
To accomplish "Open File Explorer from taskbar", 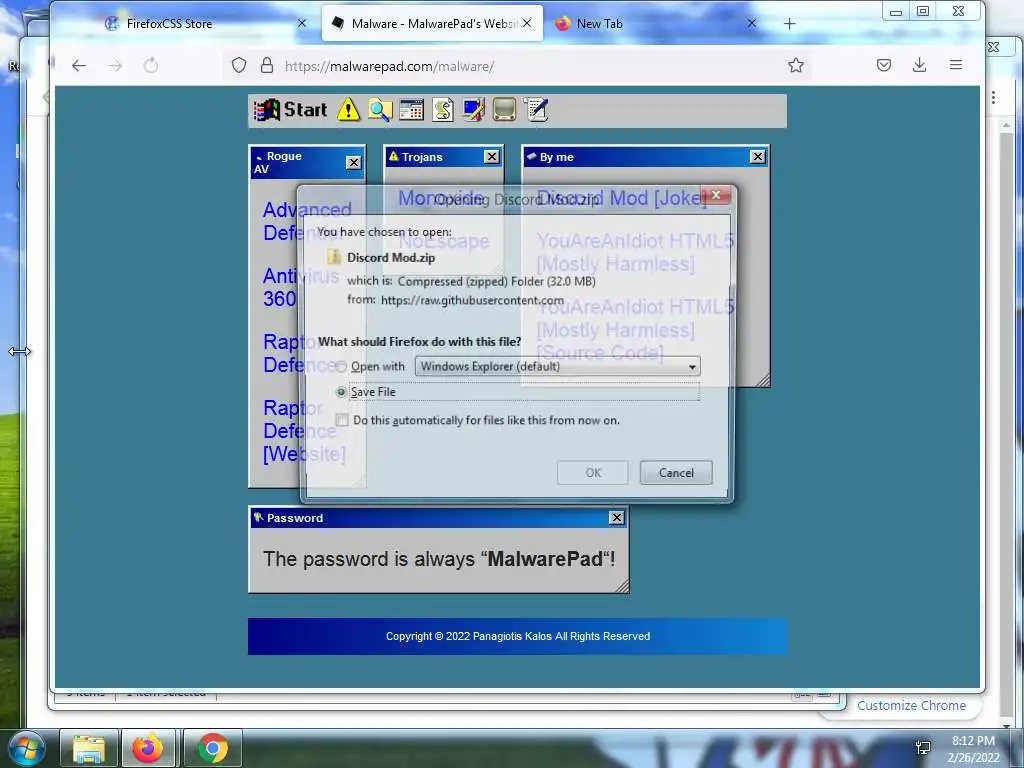I will [x=89, y=748].
